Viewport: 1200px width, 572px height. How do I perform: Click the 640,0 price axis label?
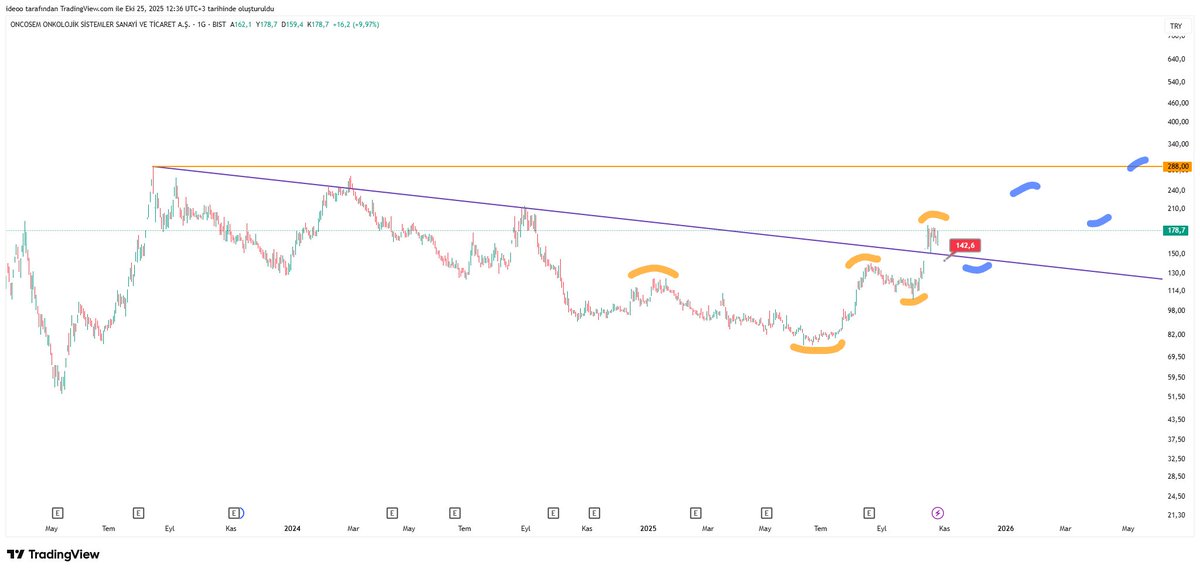[1176, 59]
